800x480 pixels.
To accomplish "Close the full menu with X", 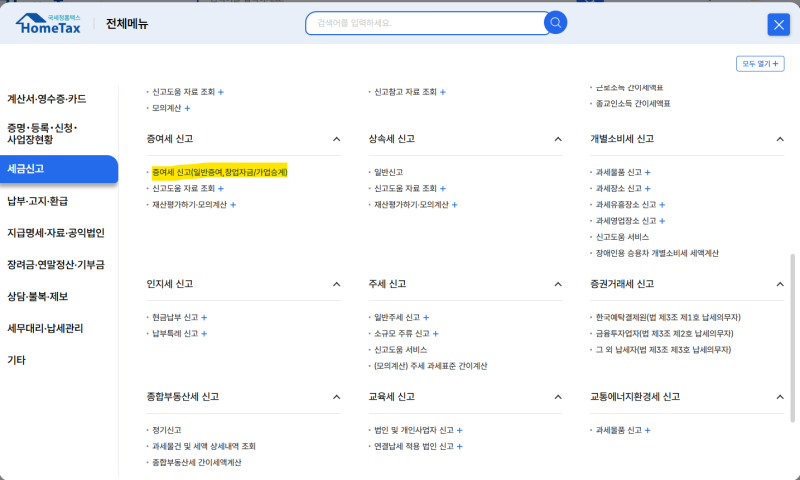I will (x=779, y=24).
